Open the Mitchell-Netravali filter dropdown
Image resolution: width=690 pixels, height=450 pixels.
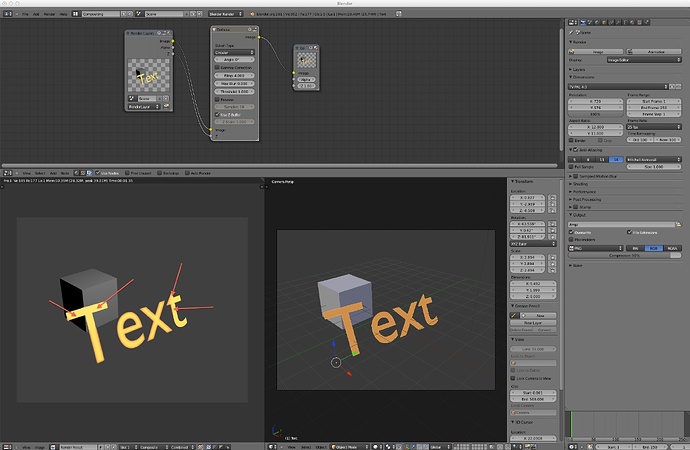(653, 160)
